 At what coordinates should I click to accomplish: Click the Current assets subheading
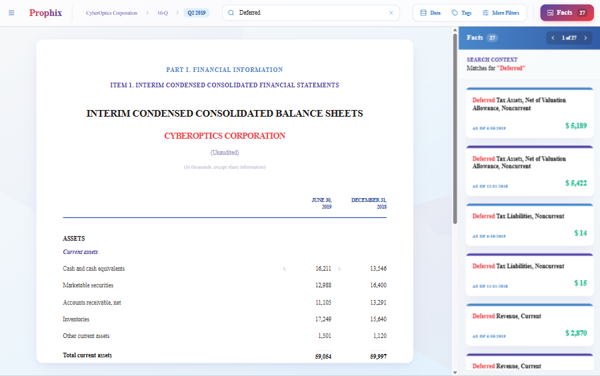pos(80,252)
